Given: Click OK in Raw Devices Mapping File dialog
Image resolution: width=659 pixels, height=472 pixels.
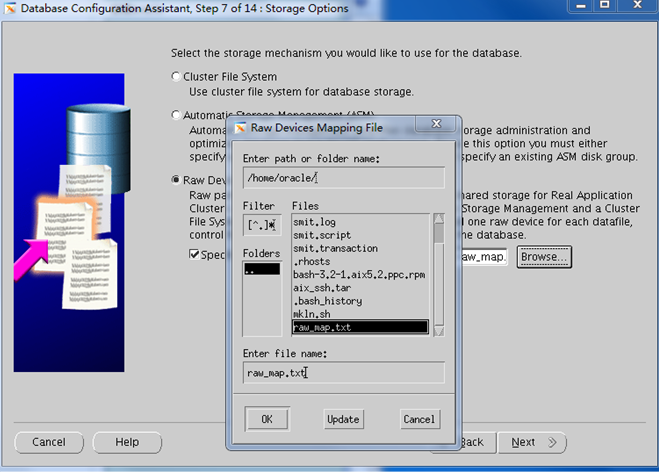Looking at the screenshot, I should pos(267,419).
